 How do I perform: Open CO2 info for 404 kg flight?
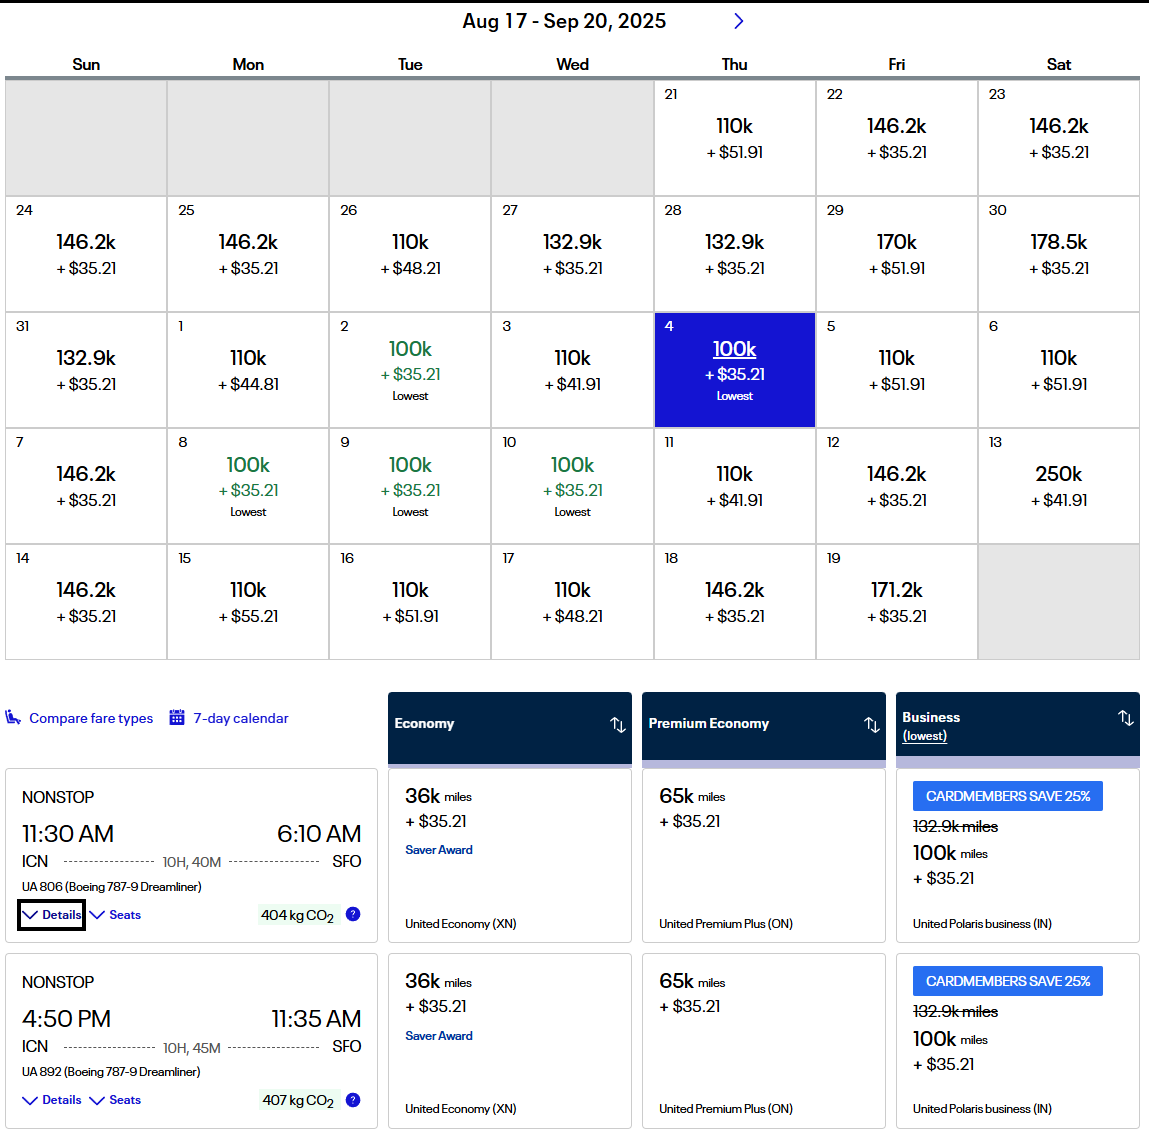[x=353, y=914]
